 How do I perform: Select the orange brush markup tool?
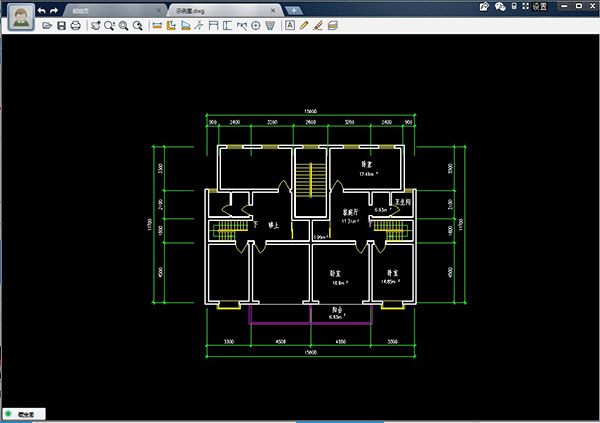(x=318, y=26)
